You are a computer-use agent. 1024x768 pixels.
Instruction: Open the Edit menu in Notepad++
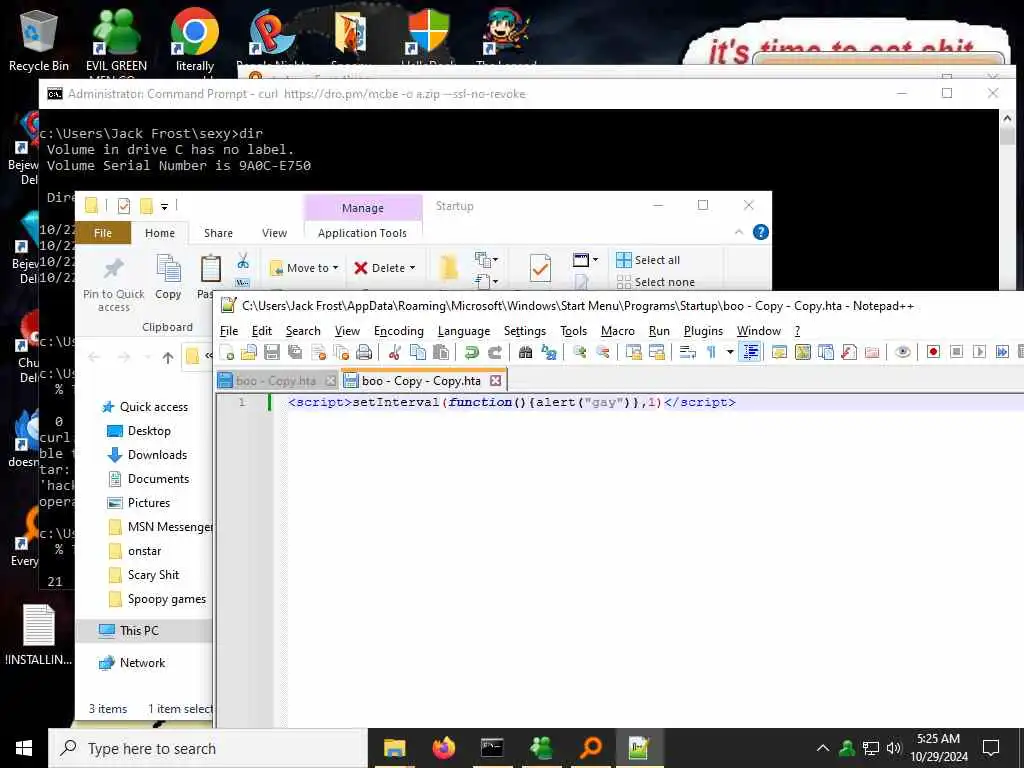point(261,331)
